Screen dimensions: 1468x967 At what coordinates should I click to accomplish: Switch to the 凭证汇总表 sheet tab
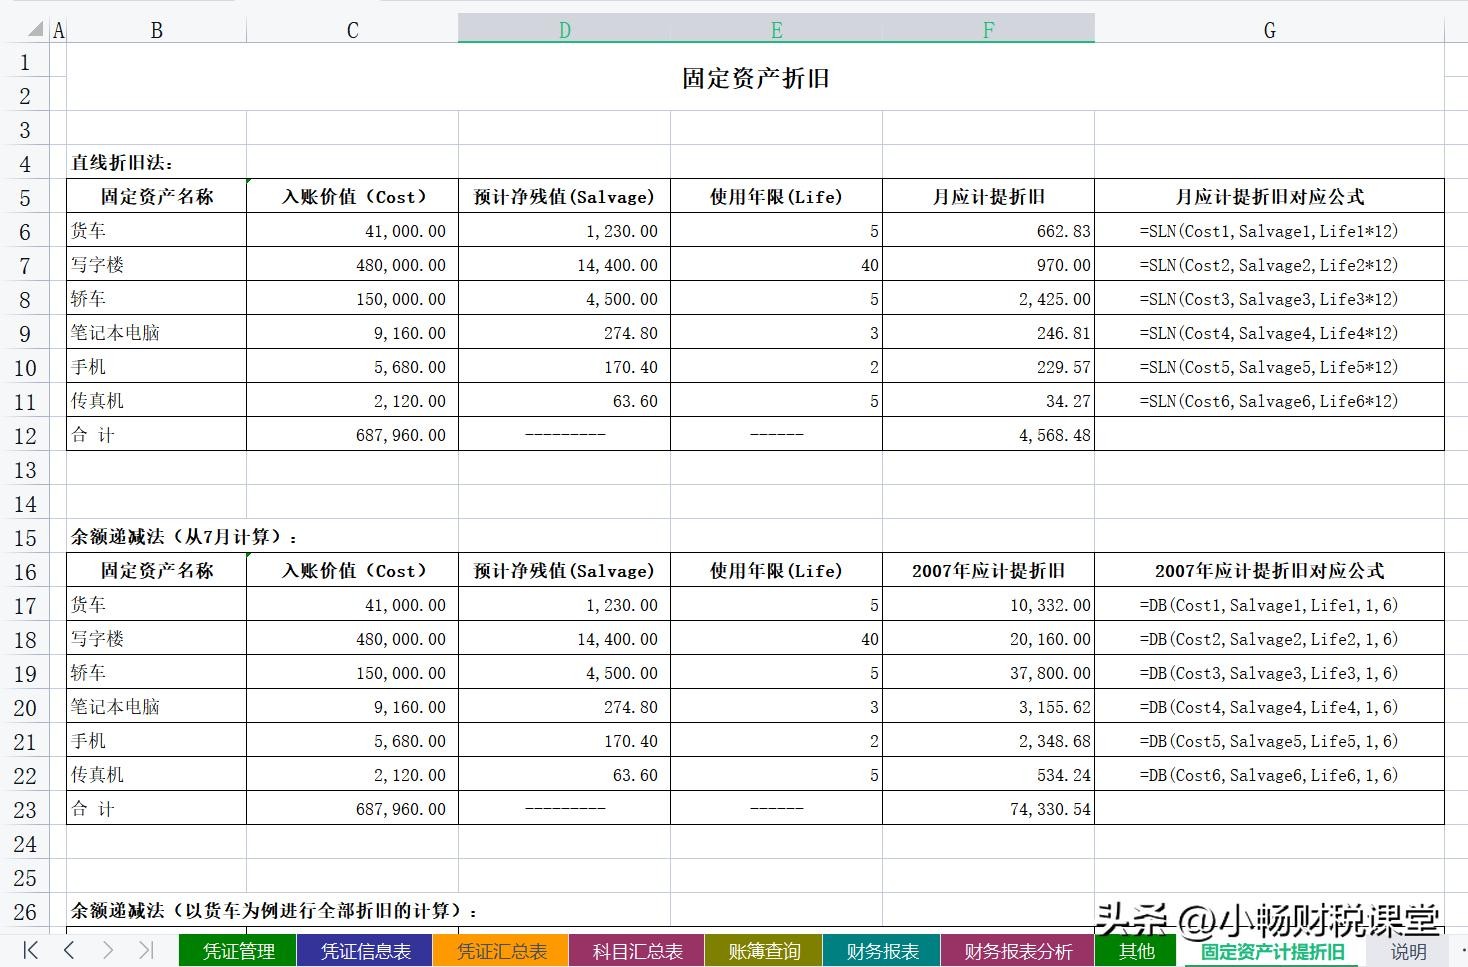click(501, 951)
